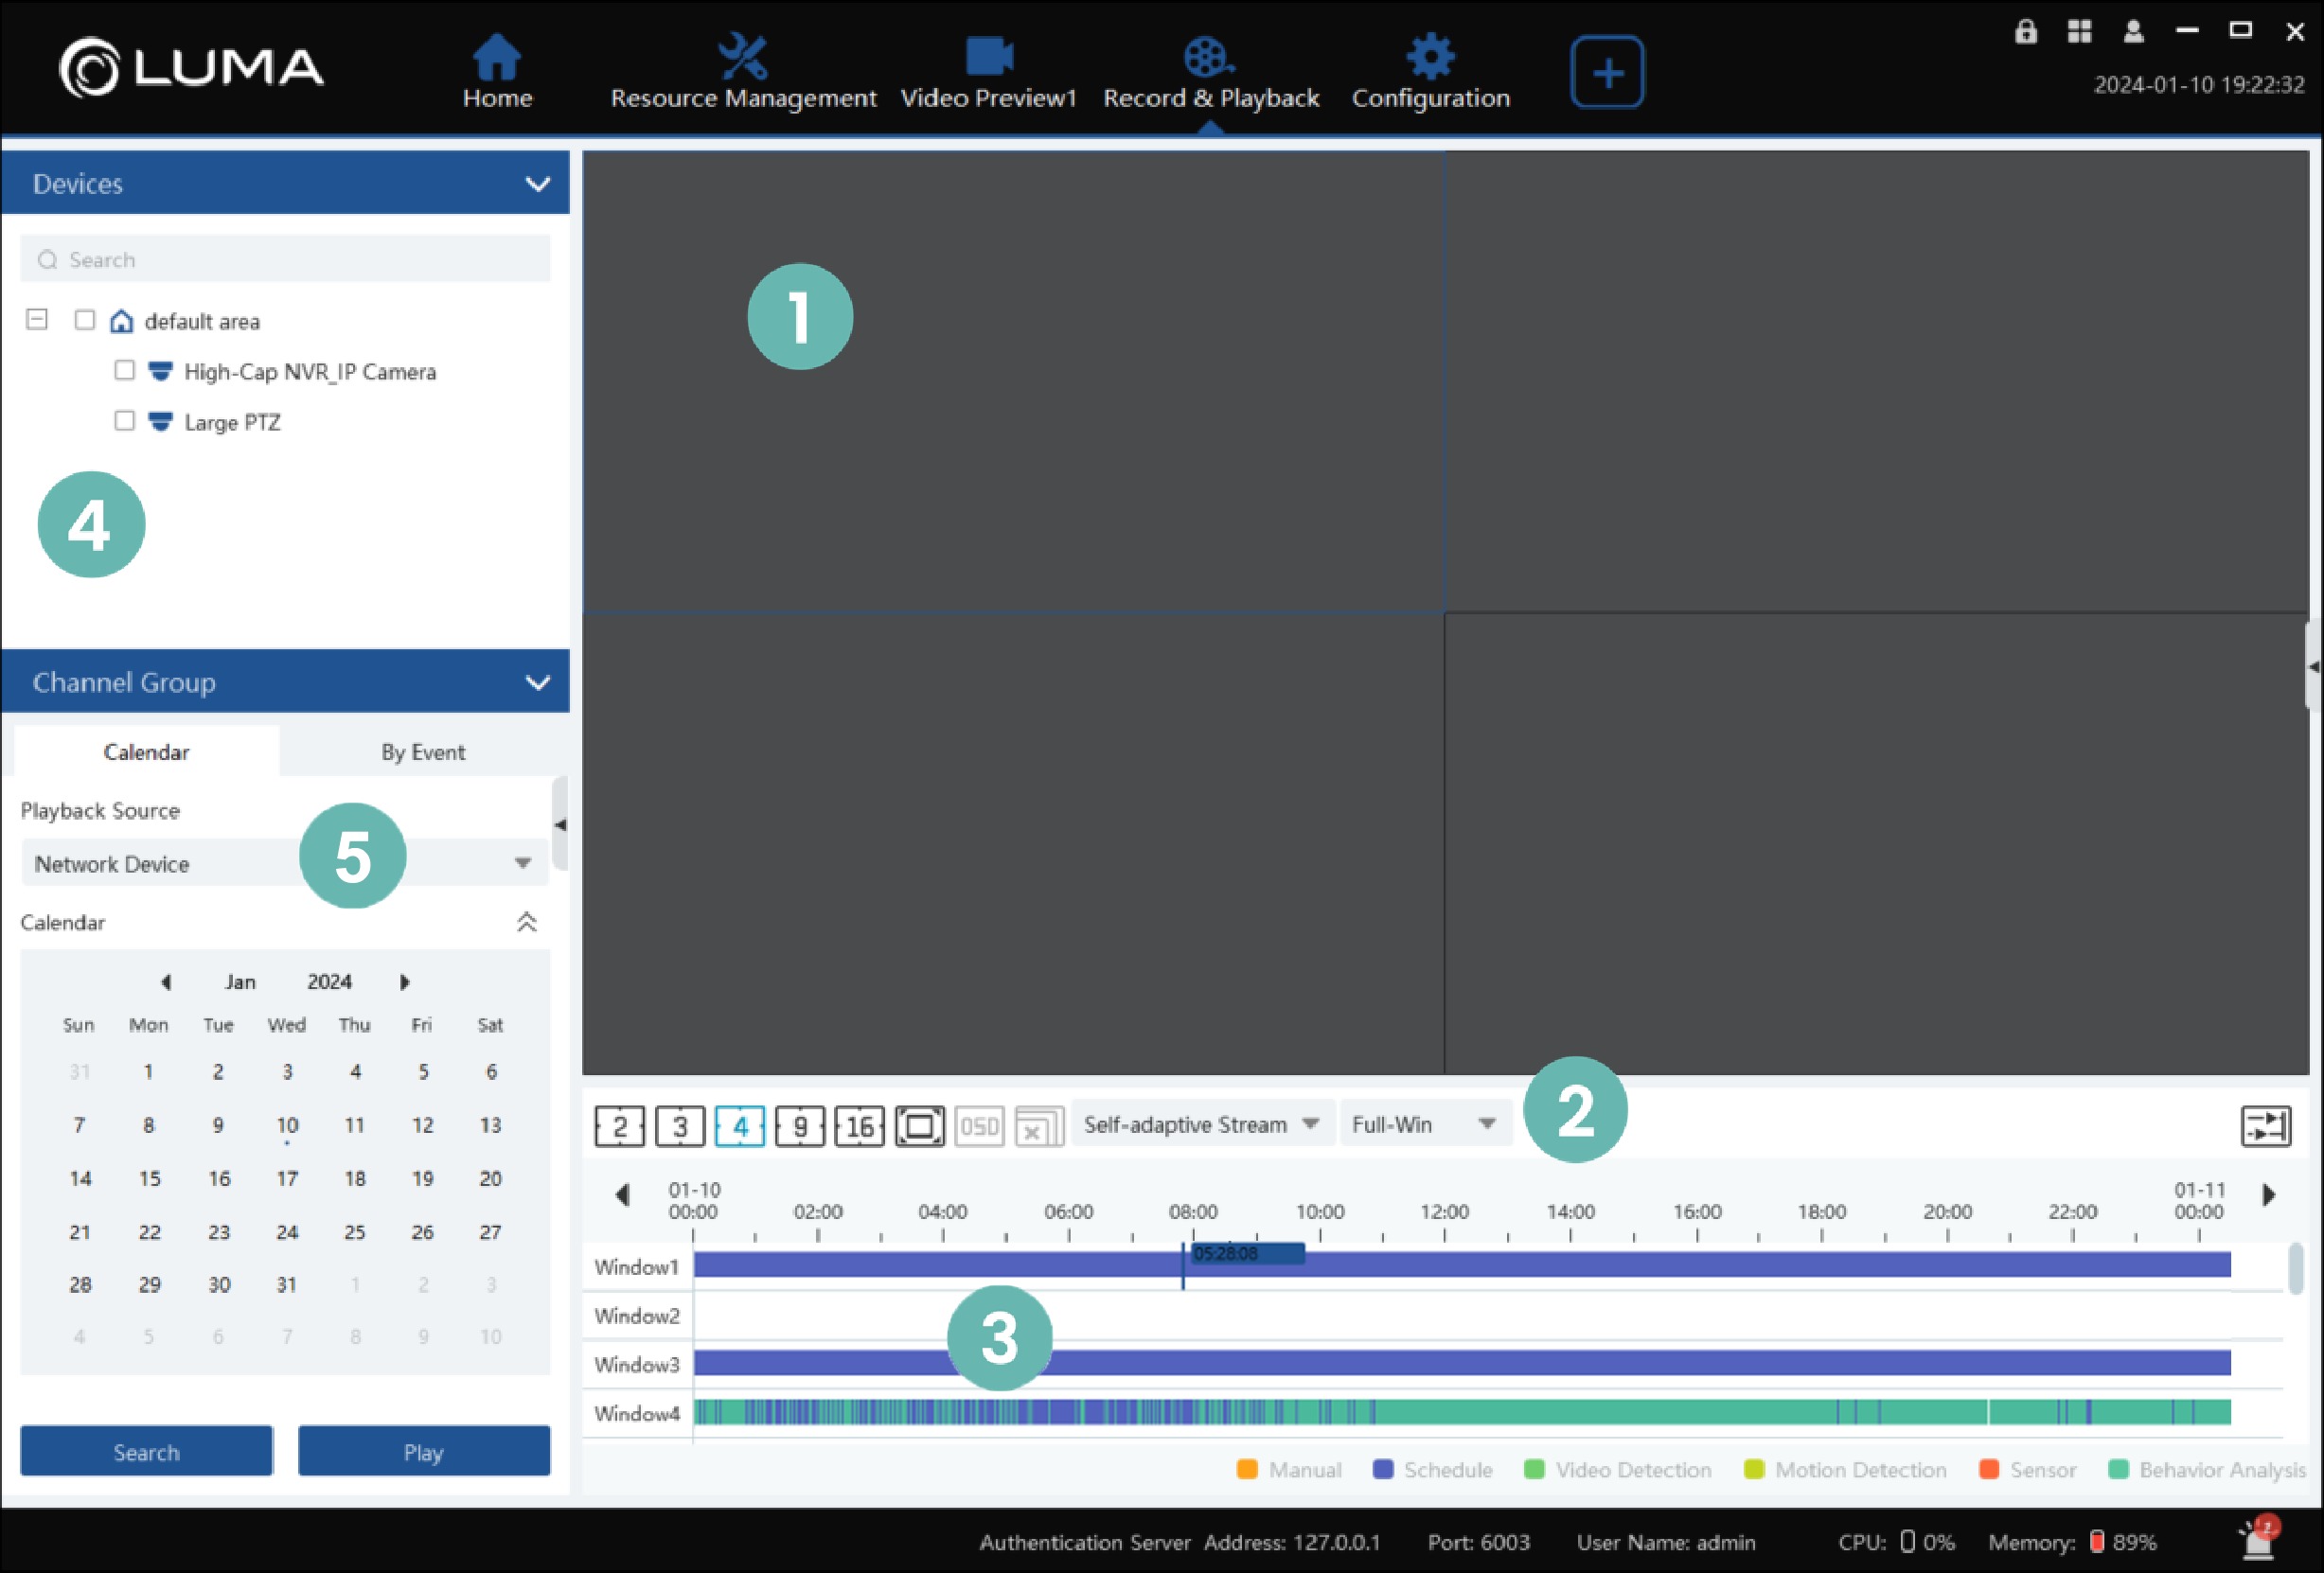Select the 9-window split layout icon
2324x1573 pixels.
(799, 1127)
